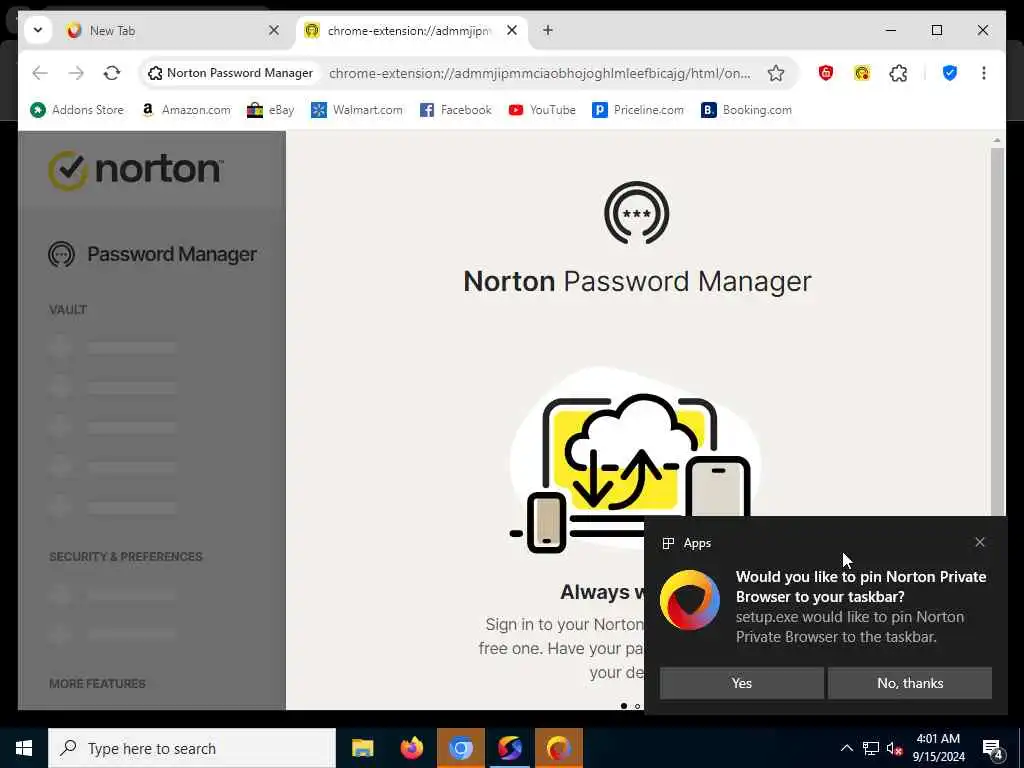Open the Booking.com bookmark
Image resolution: width=1024 pixels, height=768 pixels.
click(x=746, y=110)
